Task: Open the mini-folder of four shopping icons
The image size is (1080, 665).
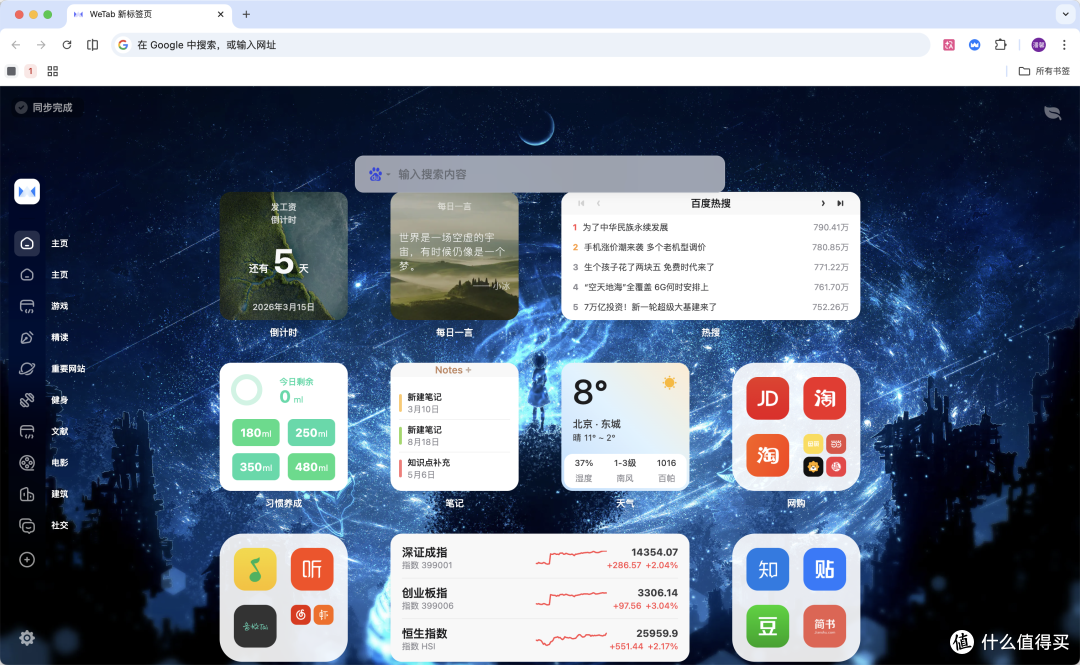Action: click(x=824, y=456)
